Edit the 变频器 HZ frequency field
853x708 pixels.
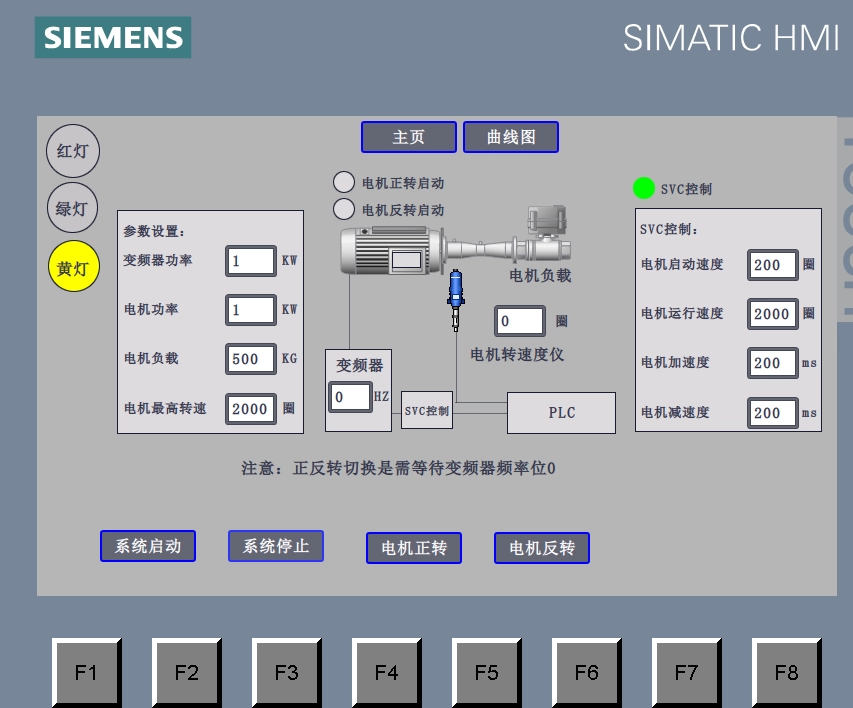tap(350, 397)
